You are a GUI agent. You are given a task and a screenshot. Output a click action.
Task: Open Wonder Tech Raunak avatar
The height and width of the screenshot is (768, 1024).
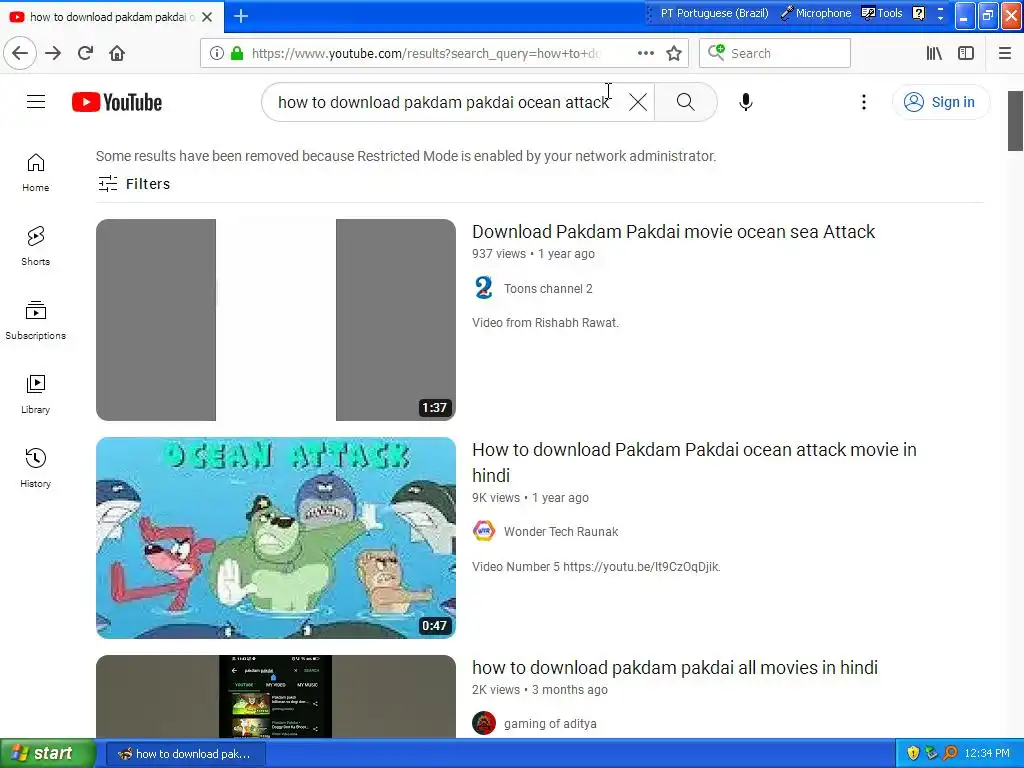pyautogui.click(x=484, y=531)
